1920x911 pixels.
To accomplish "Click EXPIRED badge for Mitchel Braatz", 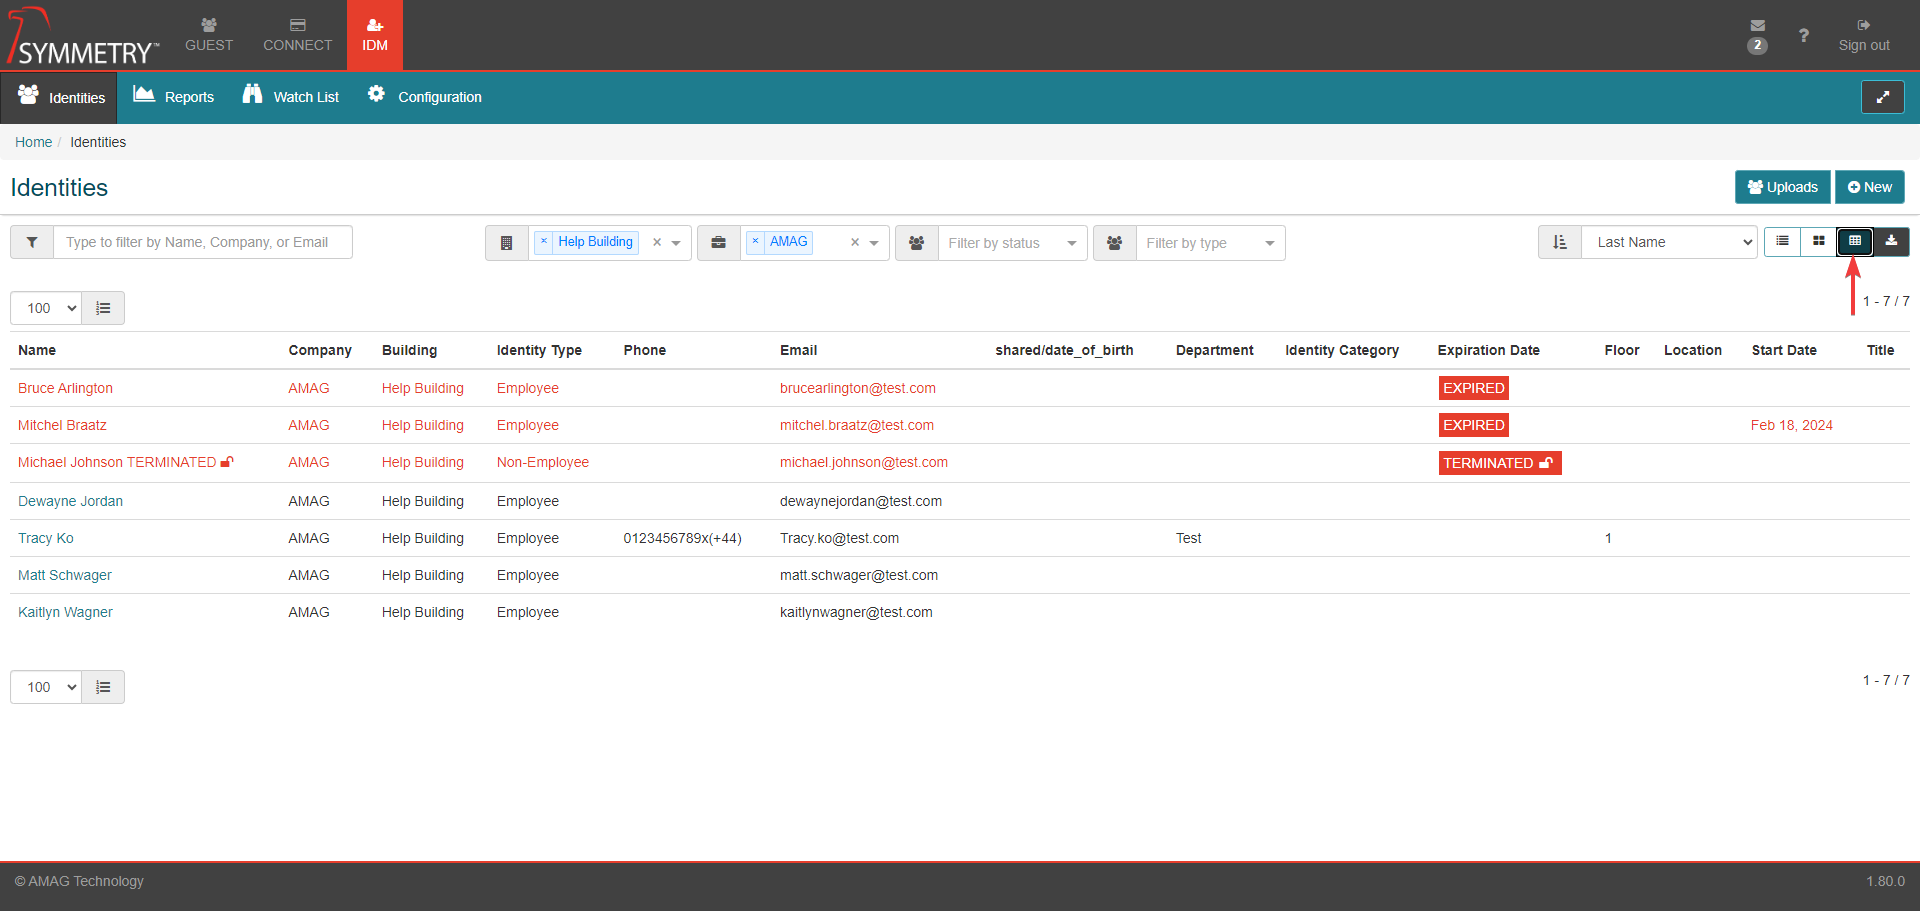I will point(1473,425).
